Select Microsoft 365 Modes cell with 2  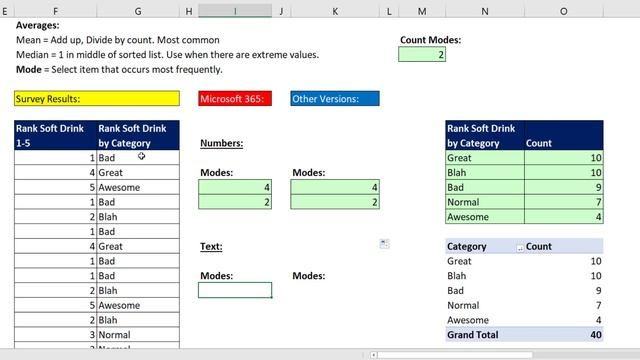(235, 202)
